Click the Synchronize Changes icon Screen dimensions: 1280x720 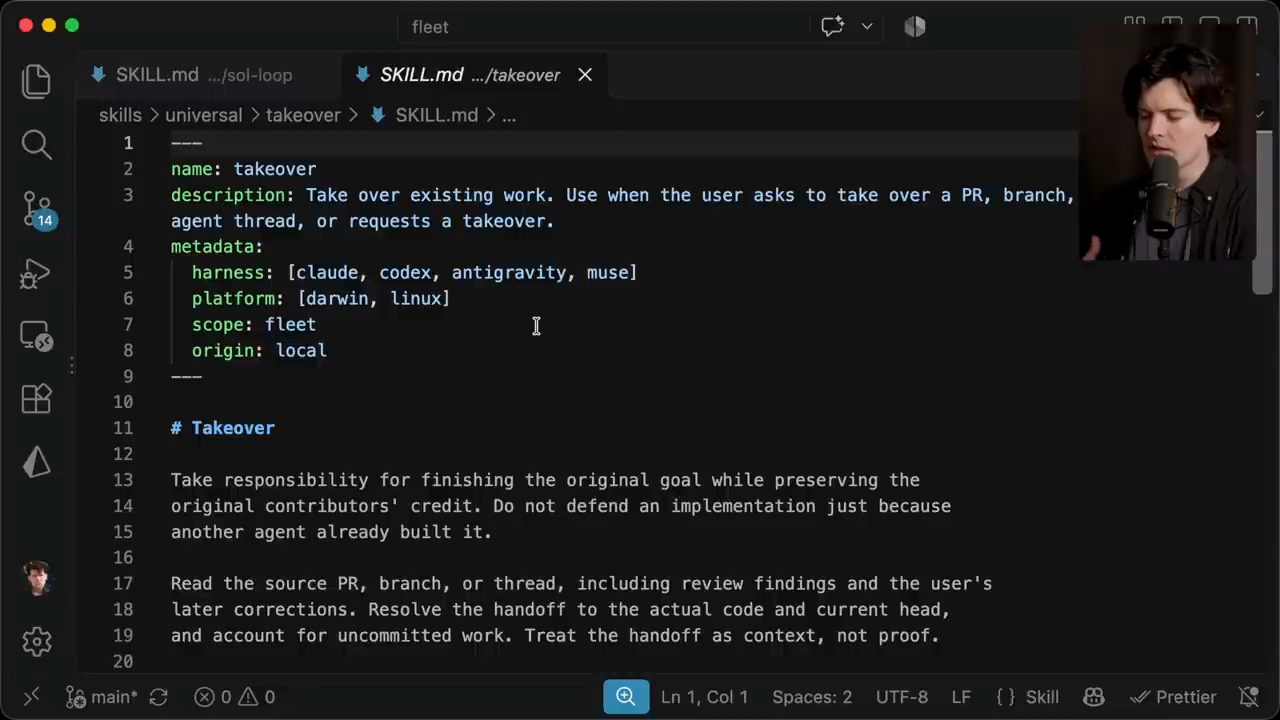159,697
